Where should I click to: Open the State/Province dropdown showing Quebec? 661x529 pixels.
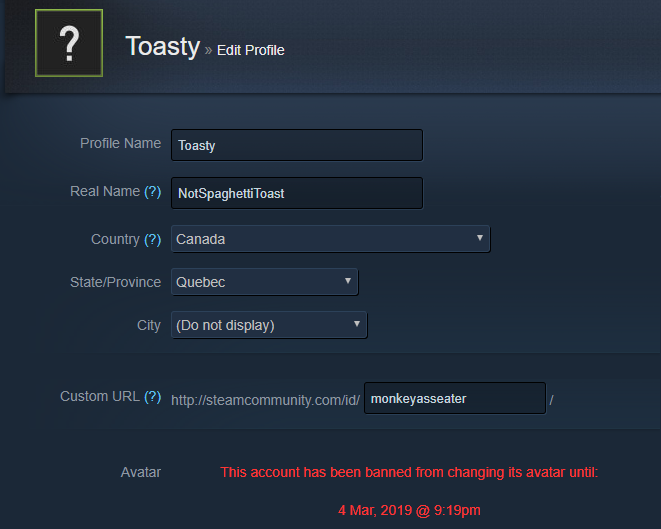click(265, 282)
